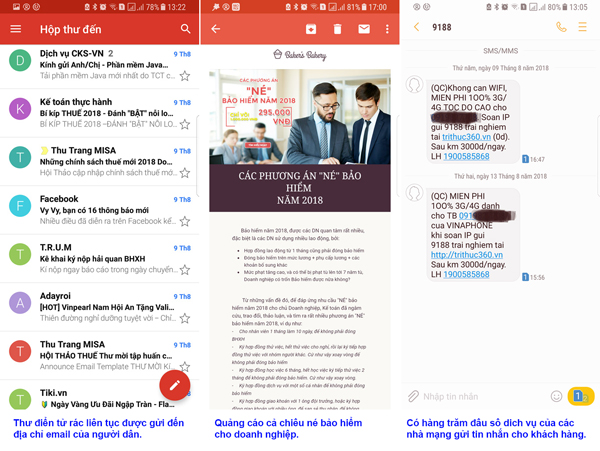The height and width of the screenshot is (451, 600).
Task: Open the Kế toán thực hành email
Action: [100, 110]
